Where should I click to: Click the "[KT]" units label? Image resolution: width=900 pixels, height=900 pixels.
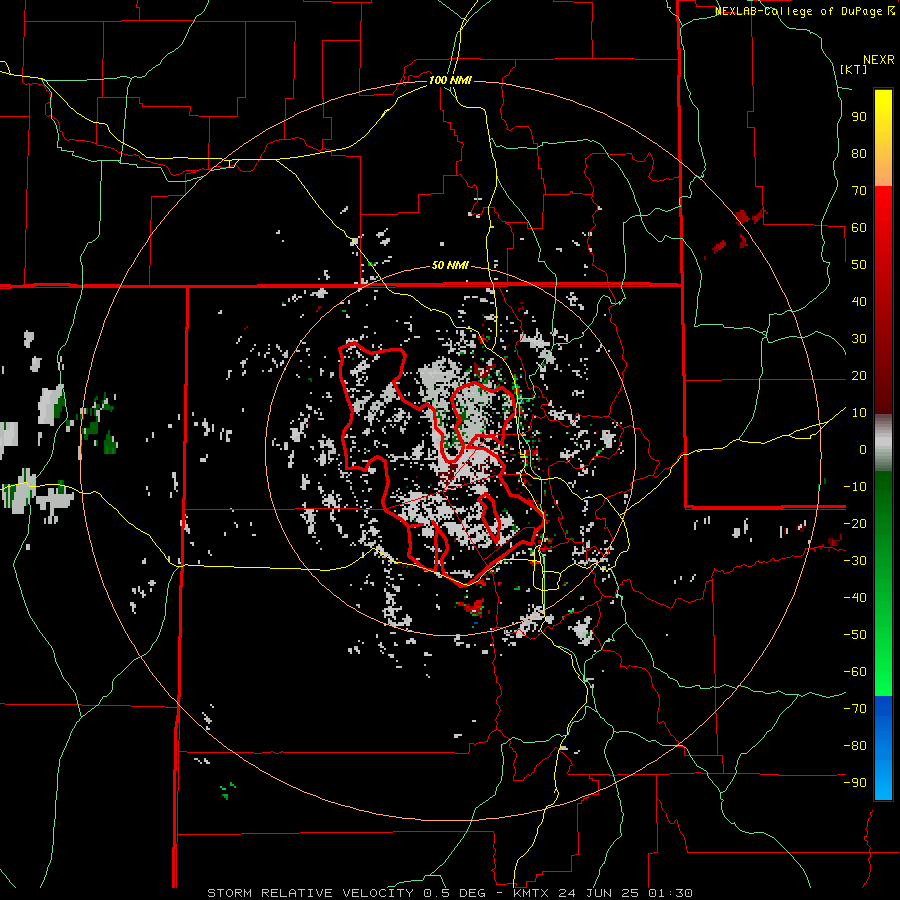854,69
